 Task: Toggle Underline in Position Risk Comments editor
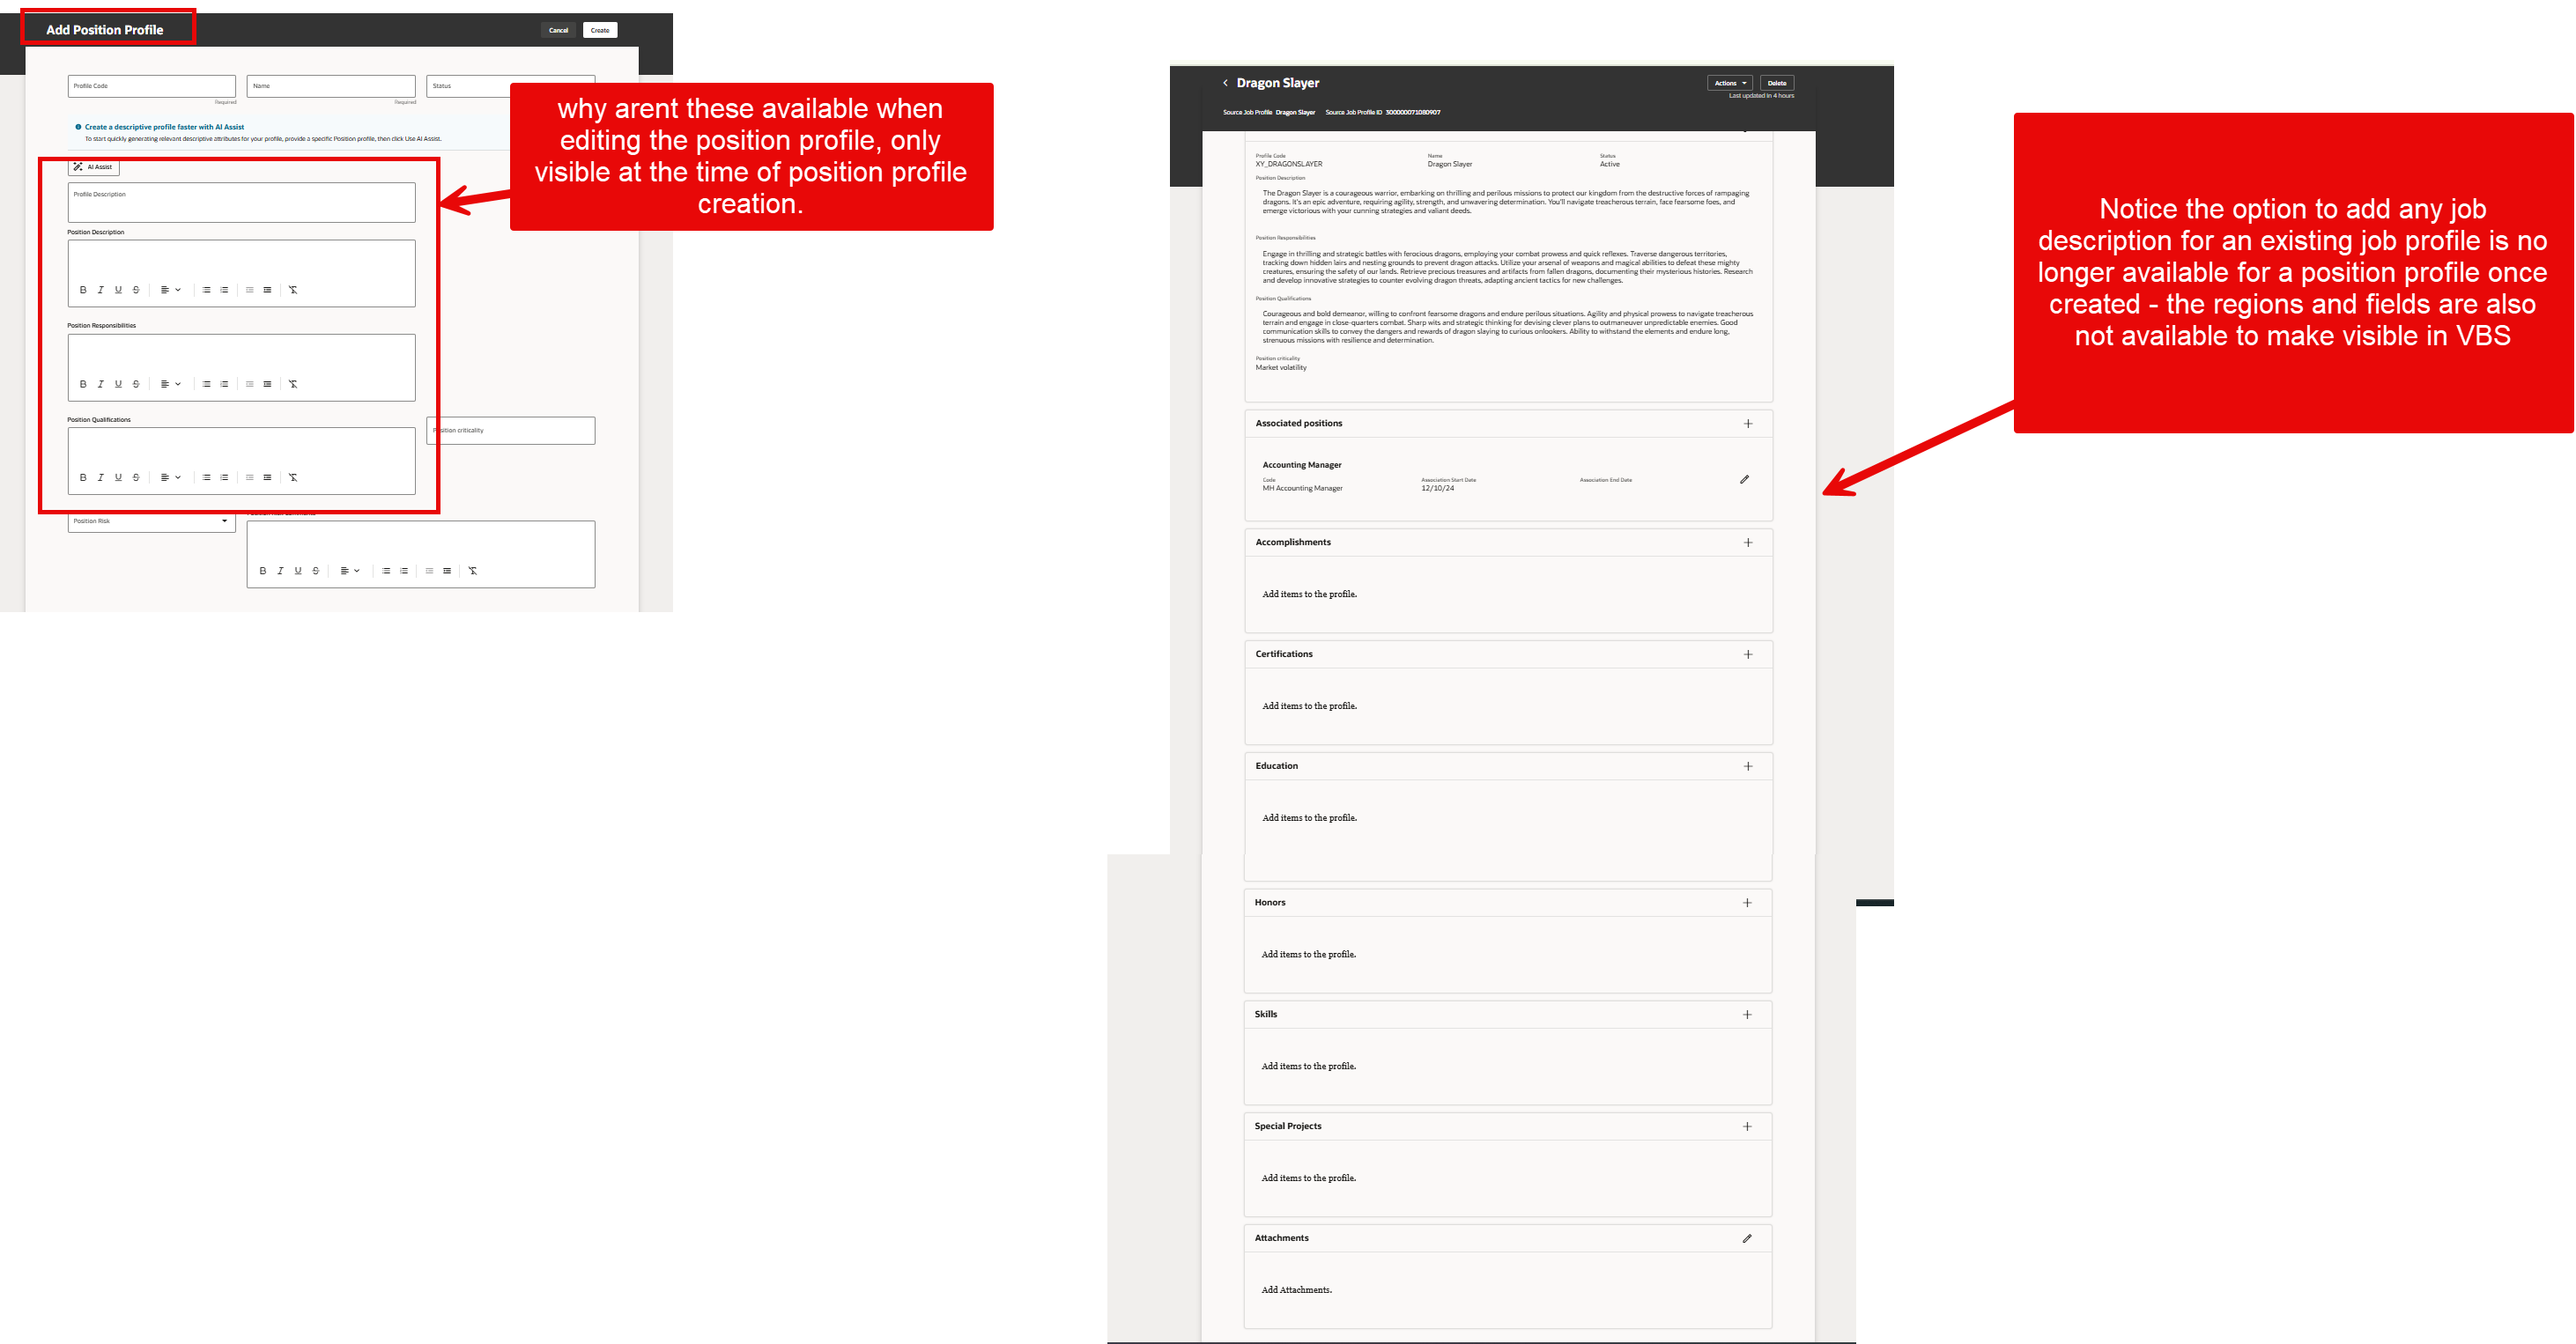point(298,571)
